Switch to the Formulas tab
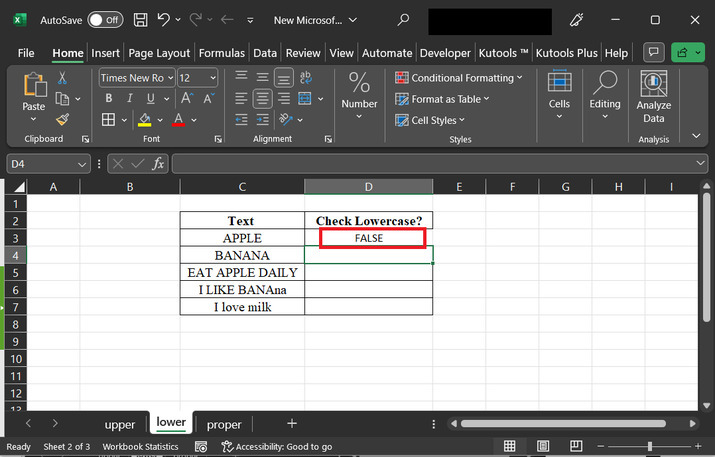Viewport: 715px width, 457px height. click(222, 53)
